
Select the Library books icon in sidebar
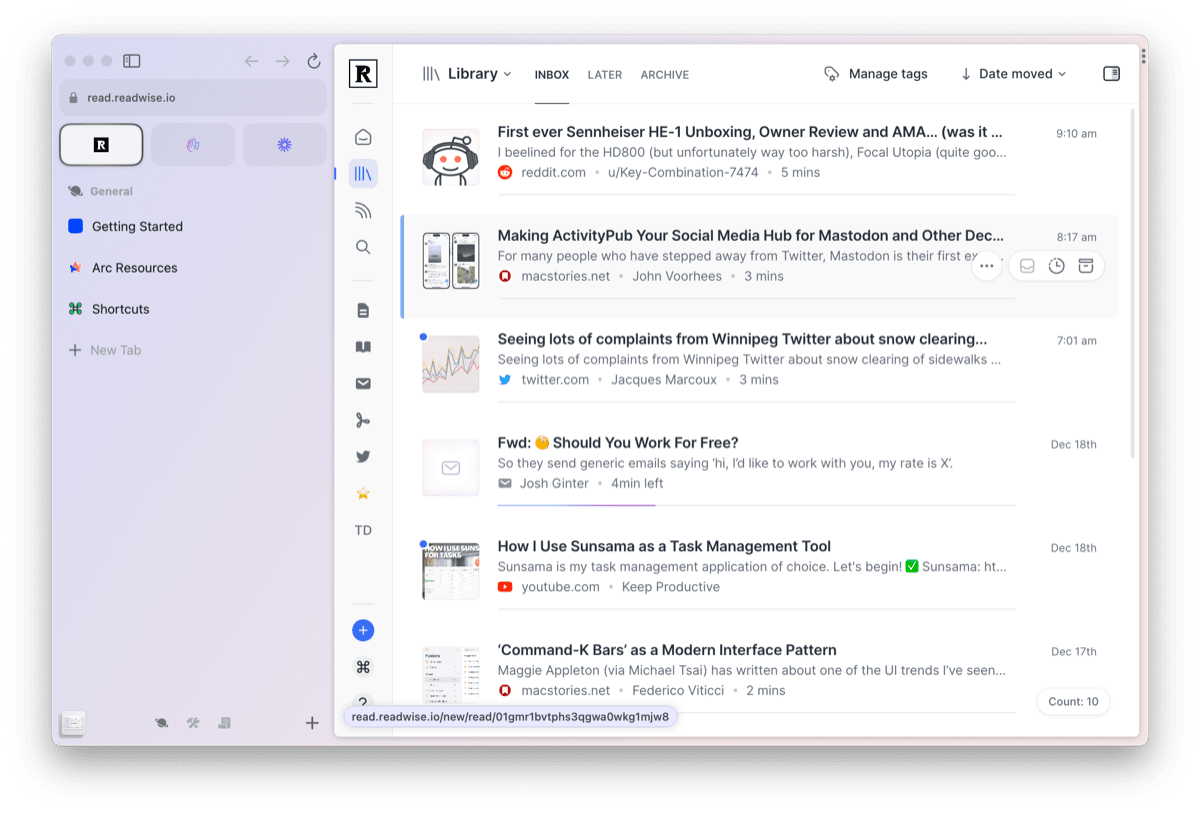pos(363,174)
